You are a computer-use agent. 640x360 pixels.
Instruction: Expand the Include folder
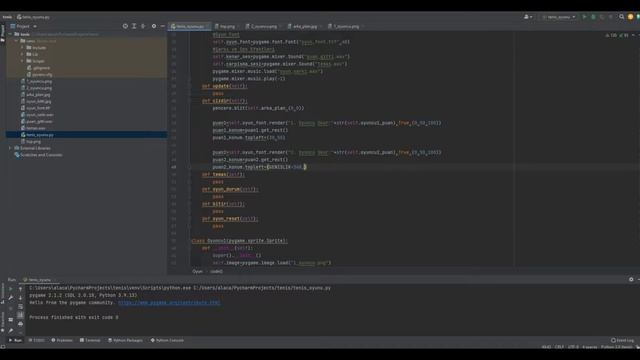[22, 47]
